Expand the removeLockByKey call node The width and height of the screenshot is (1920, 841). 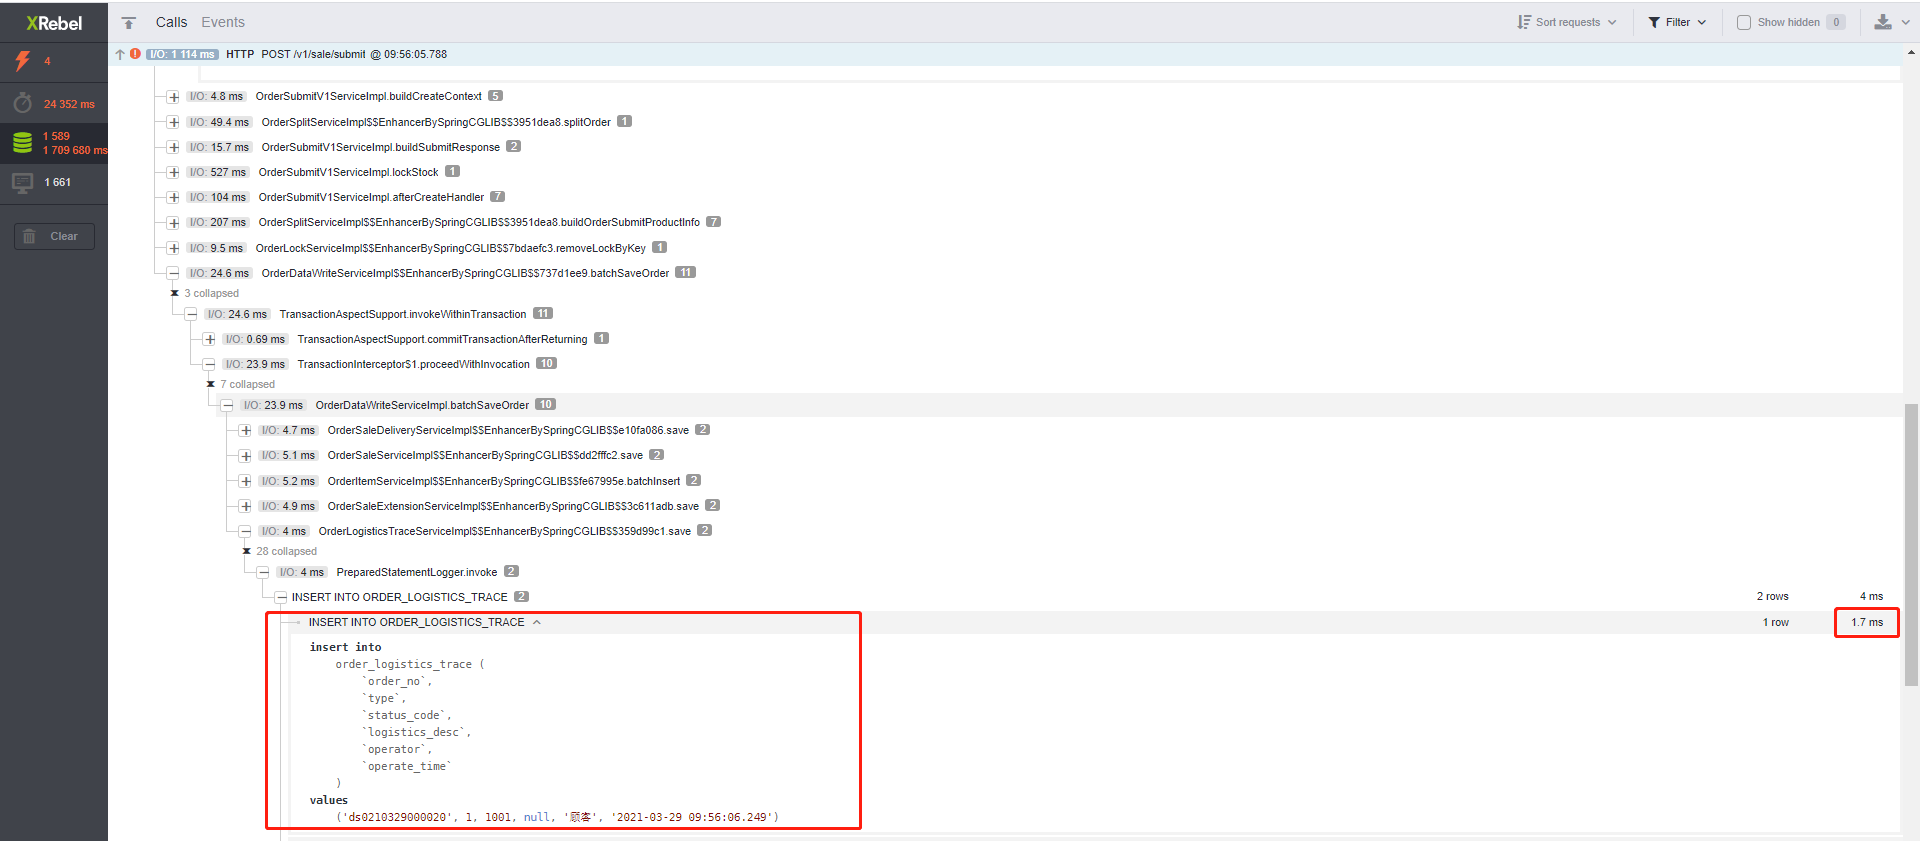click(x=173, y=248)
